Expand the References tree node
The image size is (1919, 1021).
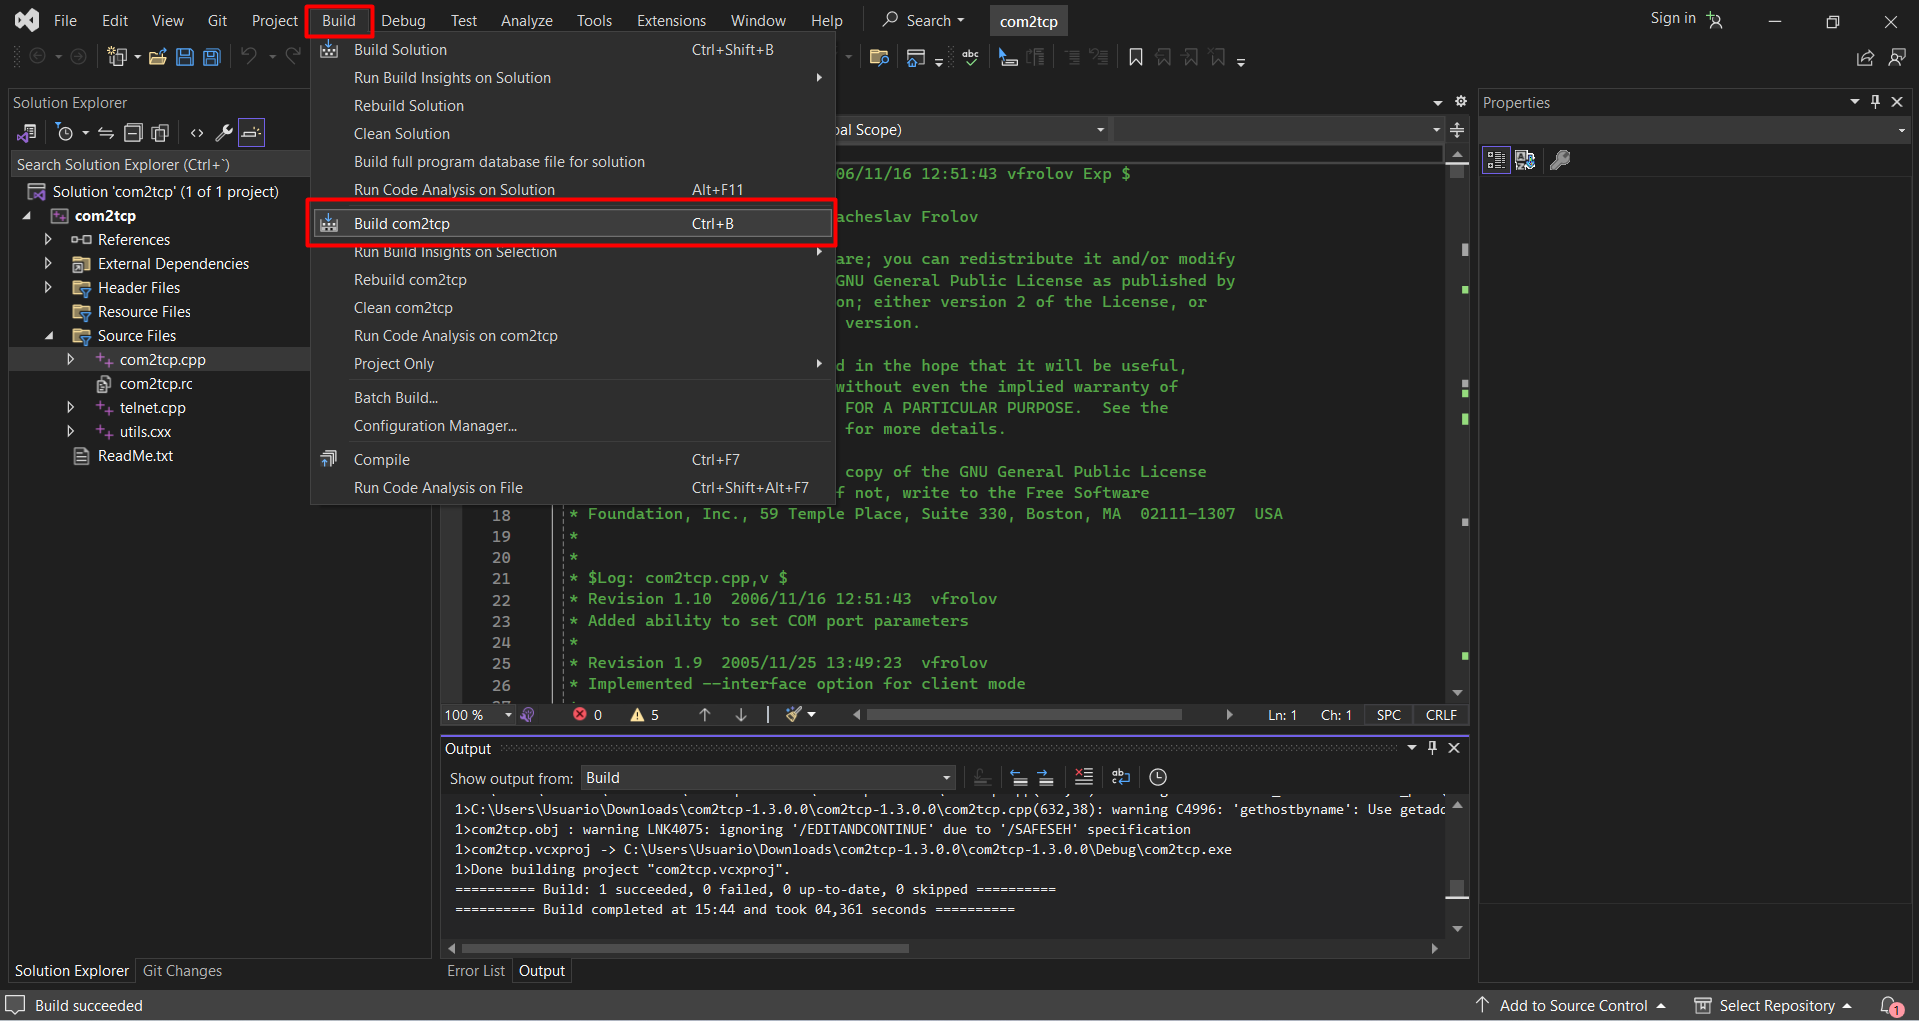pos(48,240)
